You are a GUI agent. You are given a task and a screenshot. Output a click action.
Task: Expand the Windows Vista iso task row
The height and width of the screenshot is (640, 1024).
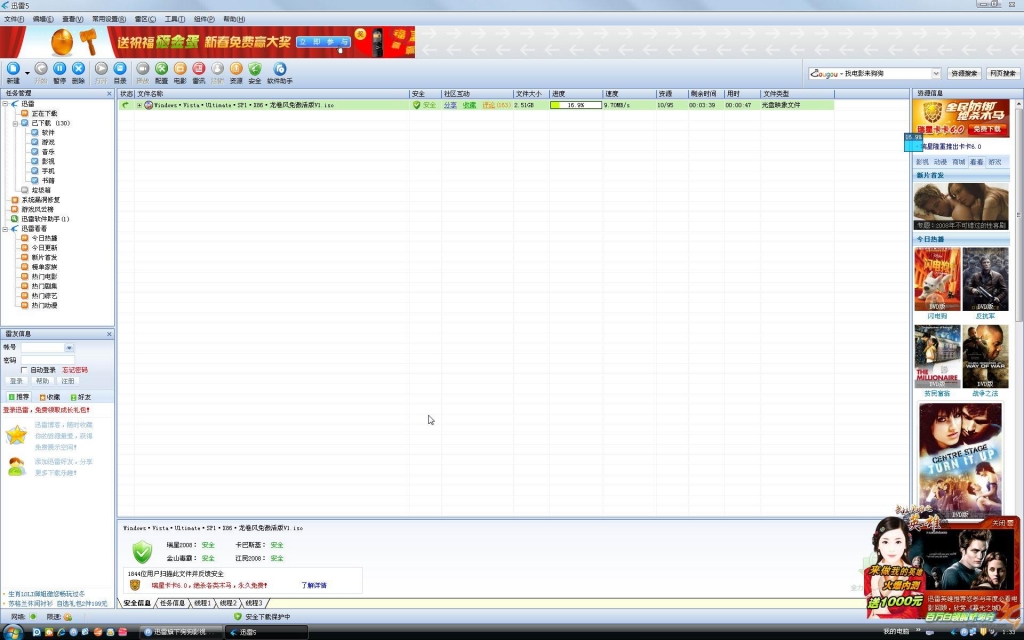(x=139, y=105)
